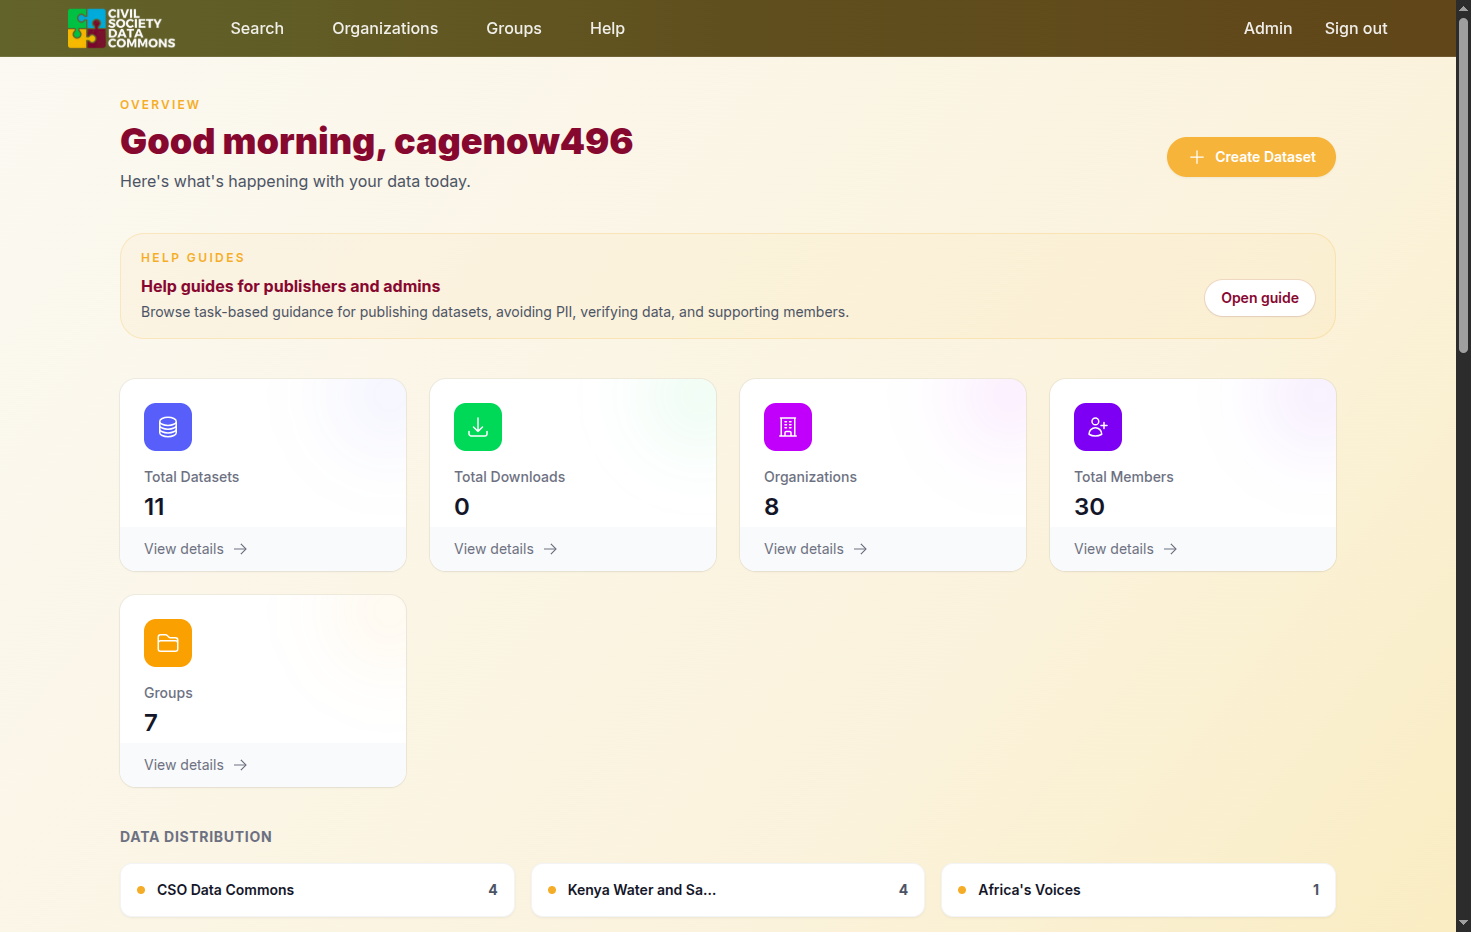View details for Groups card

tap(196, 765)
